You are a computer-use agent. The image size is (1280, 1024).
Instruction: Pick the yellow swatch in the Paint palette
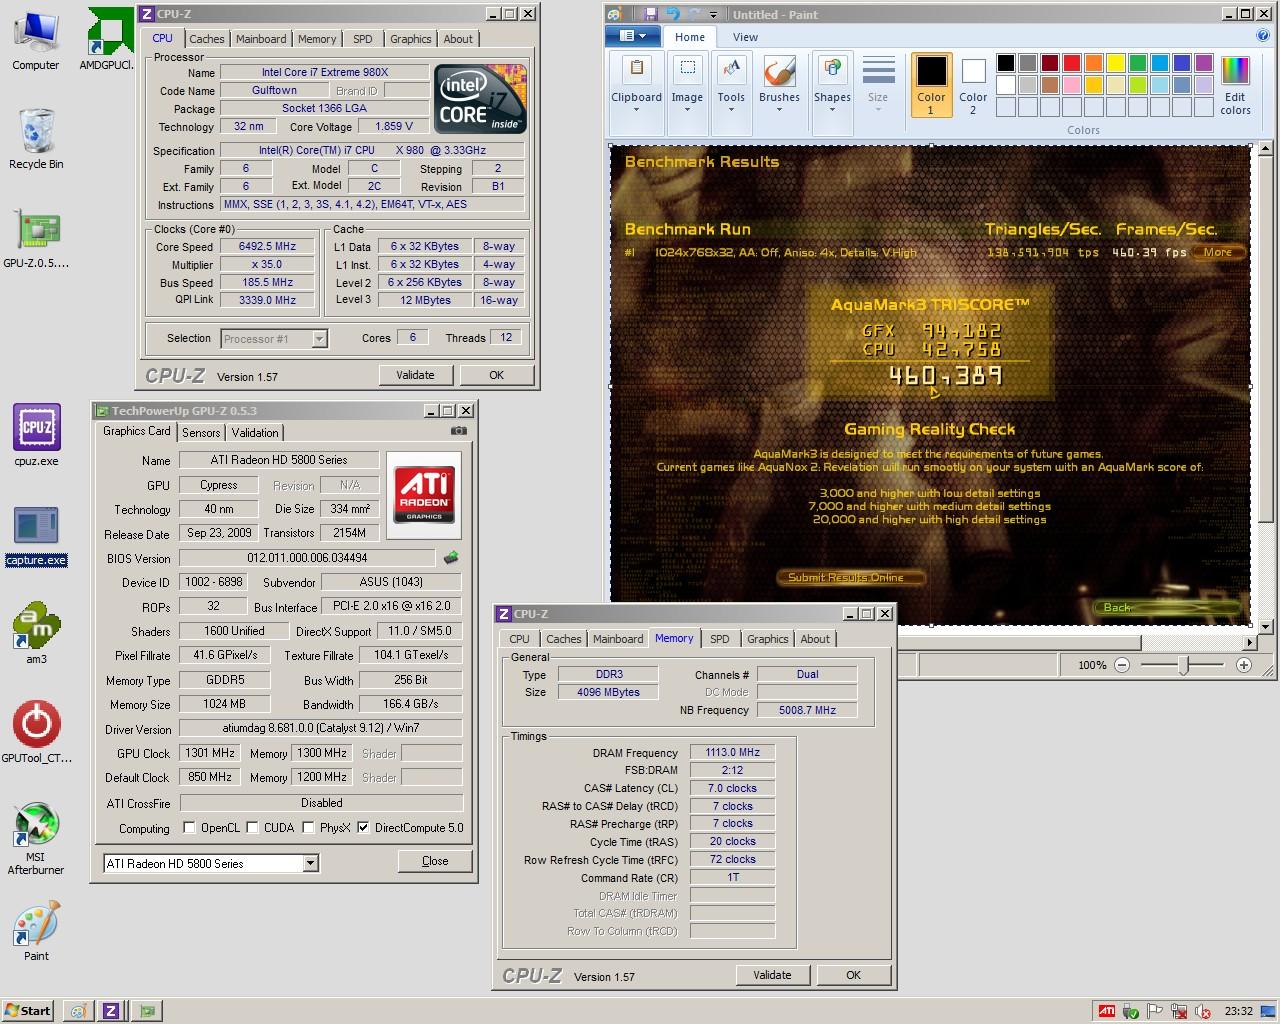pos(1115,63)
